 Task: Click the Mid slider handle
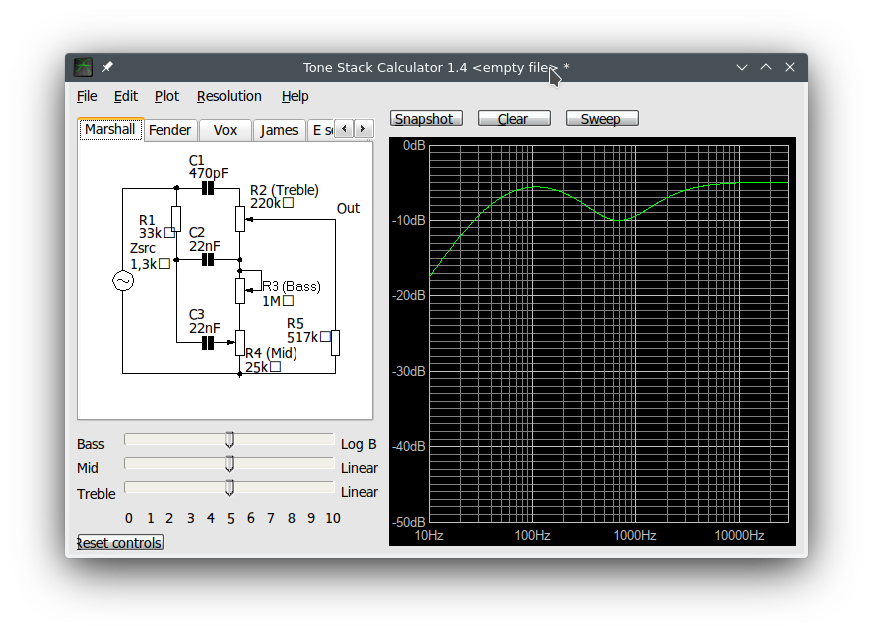point(229,464)
